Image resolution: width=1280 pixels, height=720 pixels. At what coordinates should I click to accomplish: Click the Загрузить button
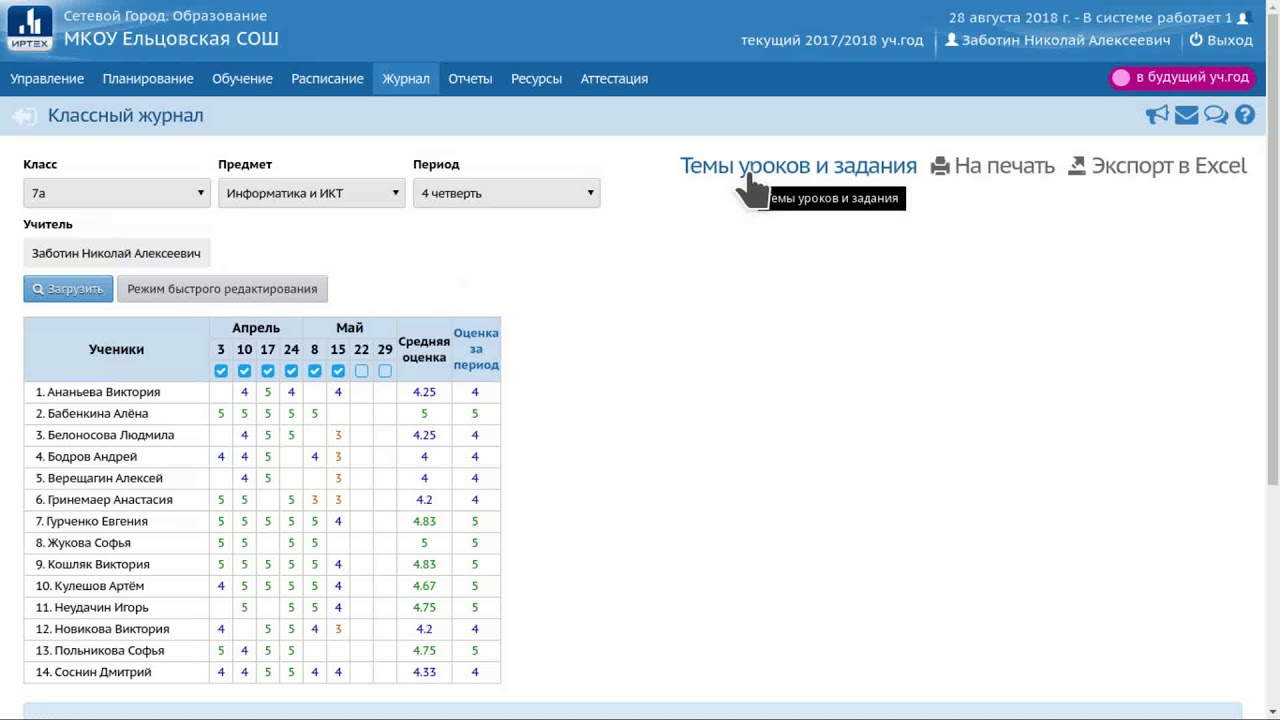click(68, 289)
